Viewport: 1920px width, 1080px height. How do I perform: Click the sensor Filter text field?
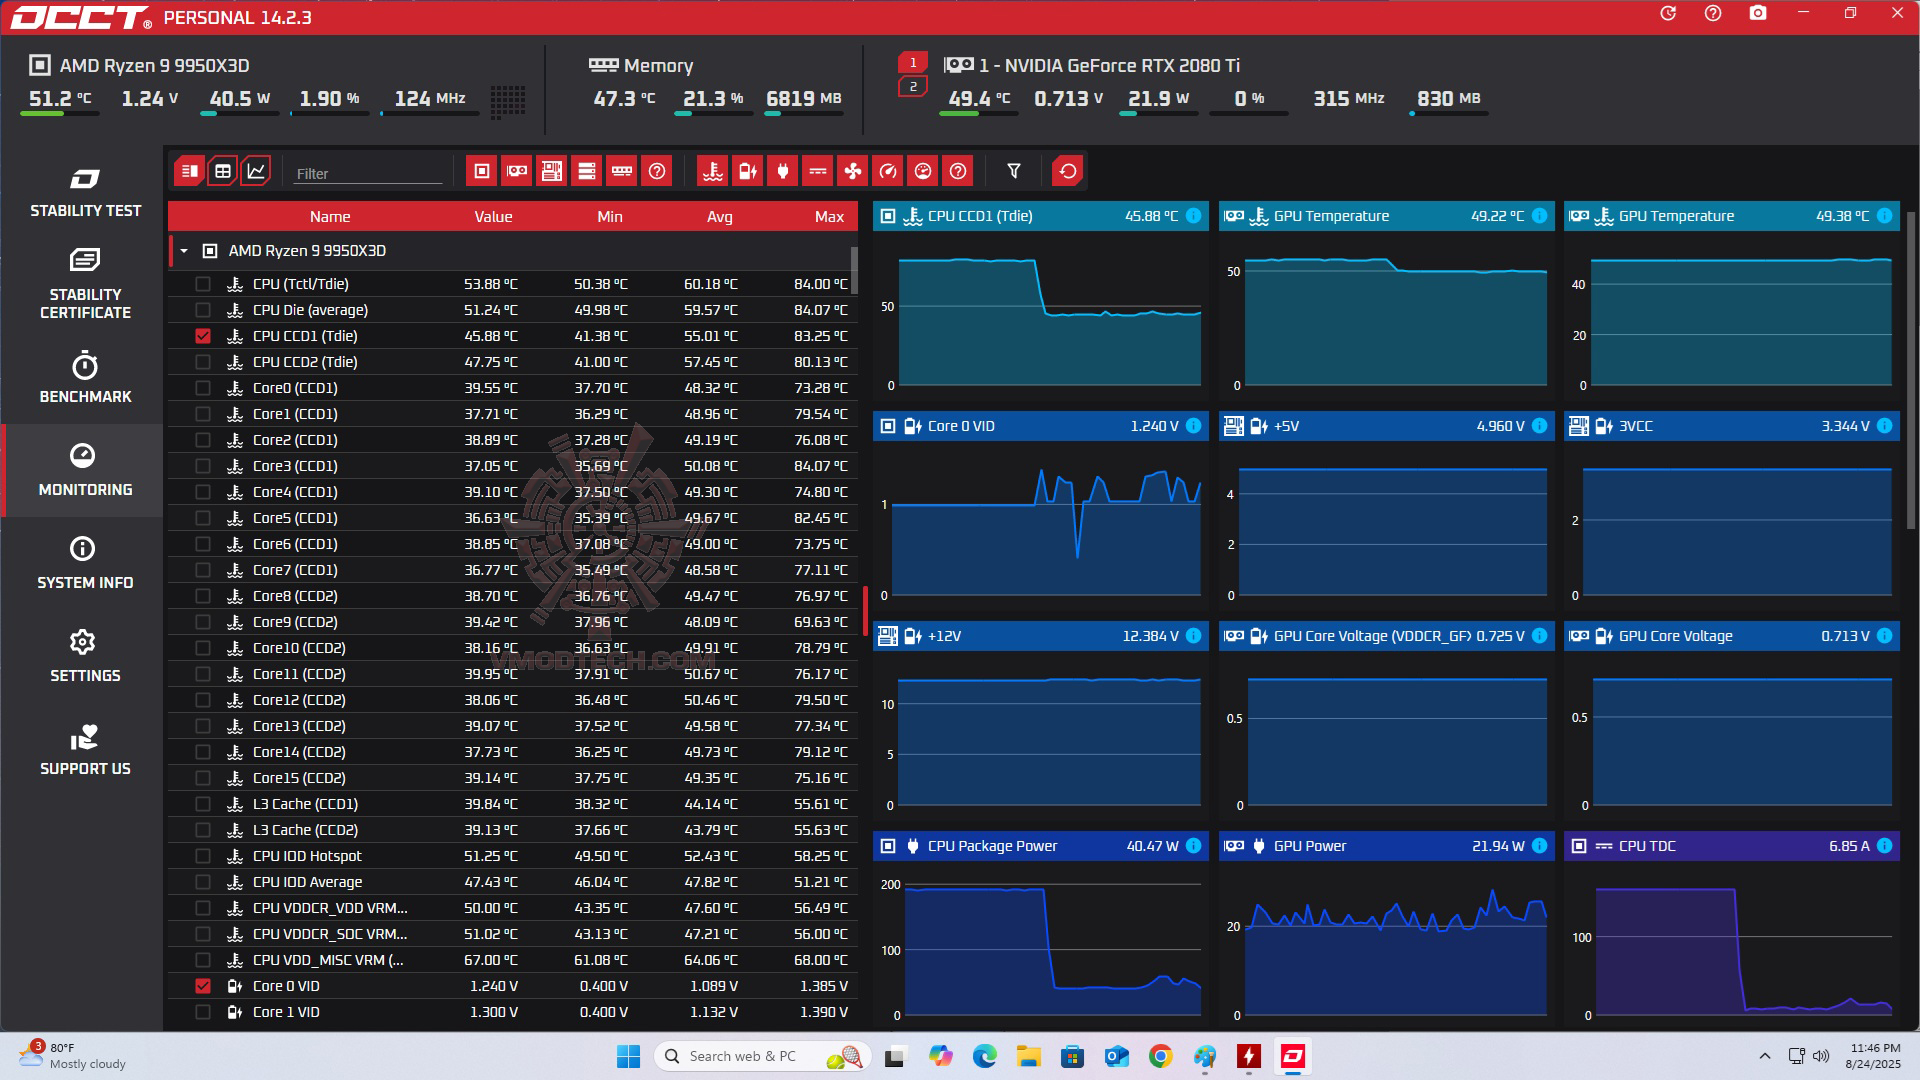367,174
